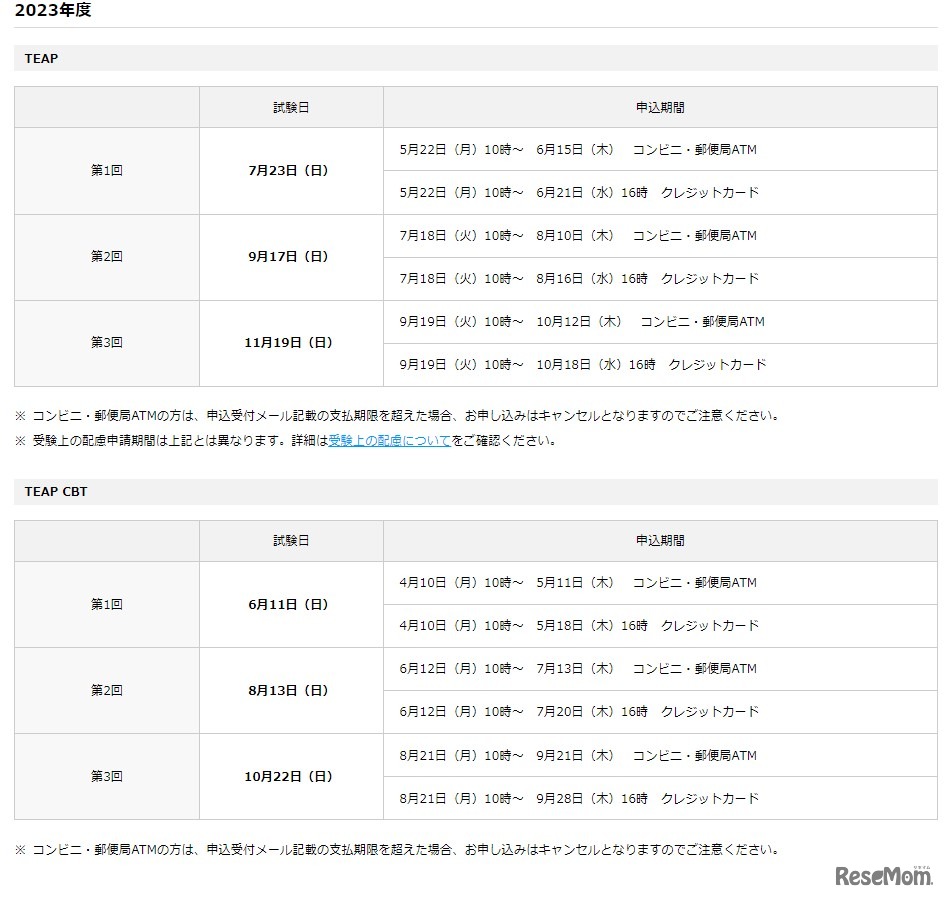The height and width of the screenshot is (899, 946).
Task: Click 第2回 in the row with 8月13日
Action: point(107,691)
